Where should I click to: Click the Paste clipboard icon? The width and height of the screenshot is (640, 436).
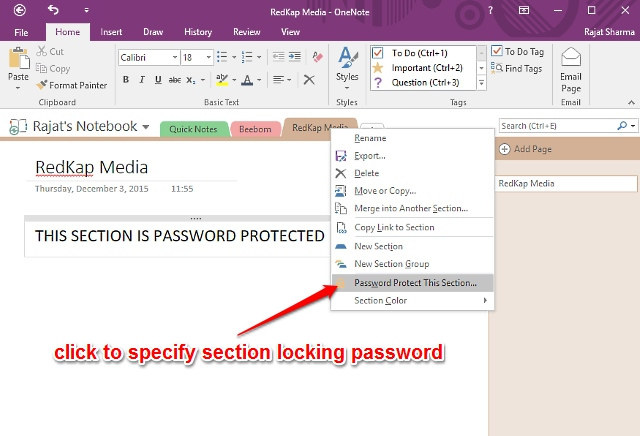pyautogui.click(x=19, y=58)
